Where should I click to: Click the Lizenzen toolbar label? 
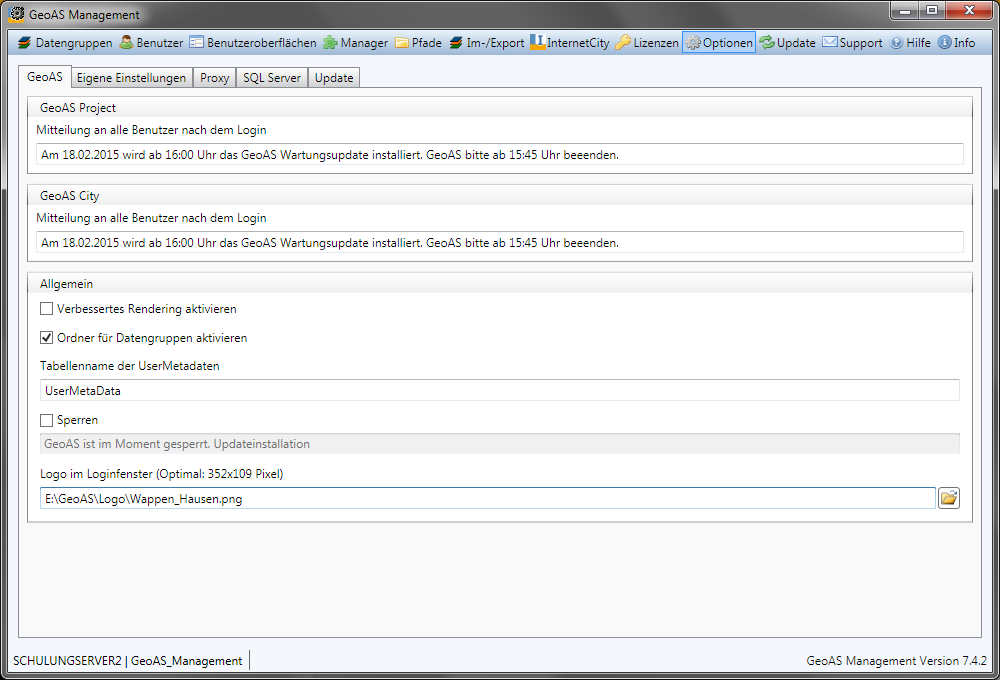tap(656, 43)
